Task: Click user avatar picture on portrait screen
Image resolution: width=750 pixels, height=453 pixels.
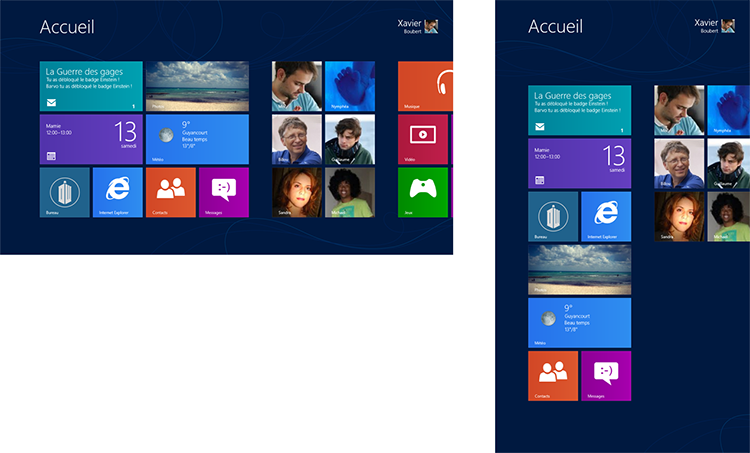Action: 728,26
